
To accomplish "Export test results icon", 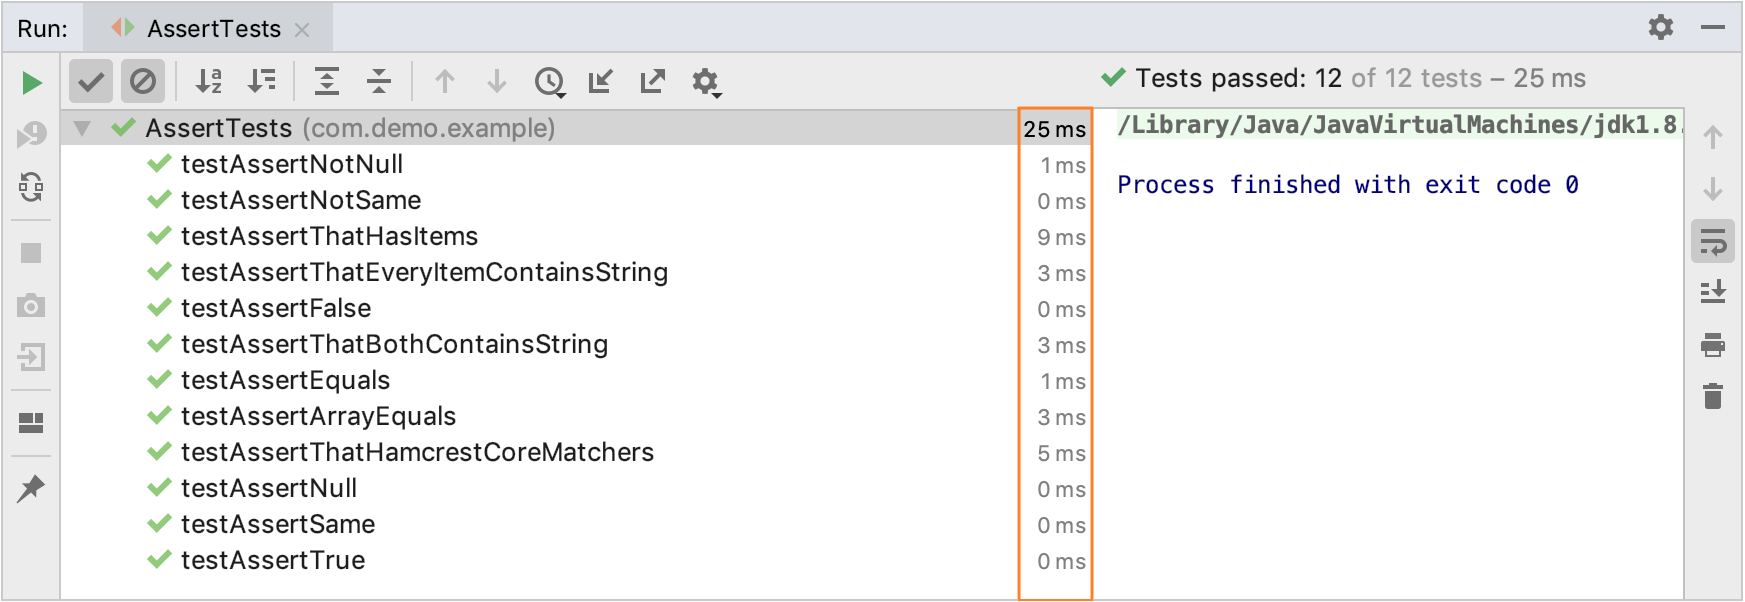I will (x=653, y=81).
